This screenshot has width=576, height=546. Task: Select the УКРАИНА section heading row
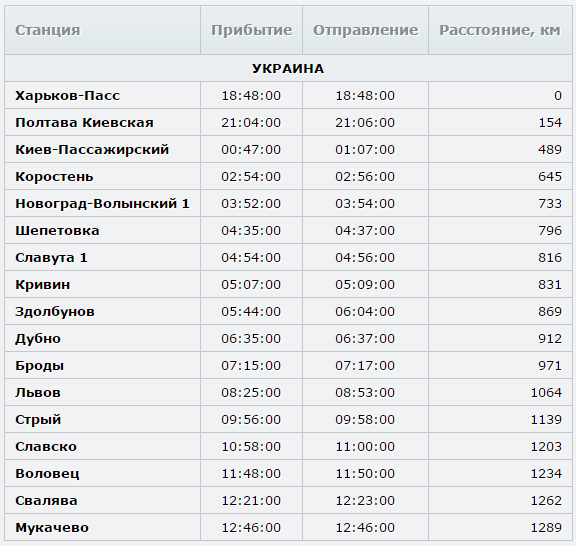tap(288, 68)
